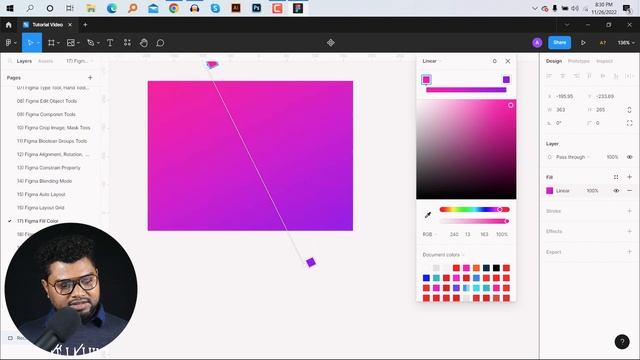Viewport: 640px width, 360px height.
Task: Click the component icon in toolbar center
Action: (x=331, y=42)
